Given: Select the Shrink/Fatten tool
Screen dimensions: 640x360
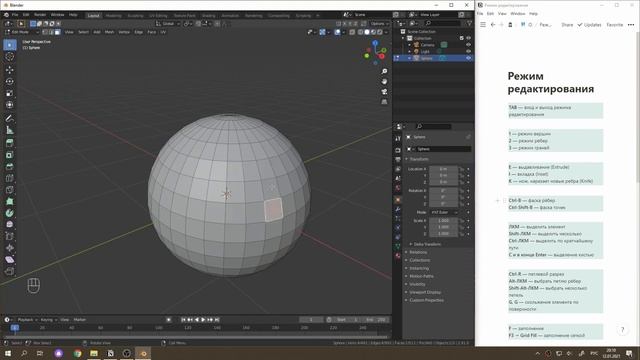Looking at the screenshot, I should pyautogui.click(x=10, y=248).
